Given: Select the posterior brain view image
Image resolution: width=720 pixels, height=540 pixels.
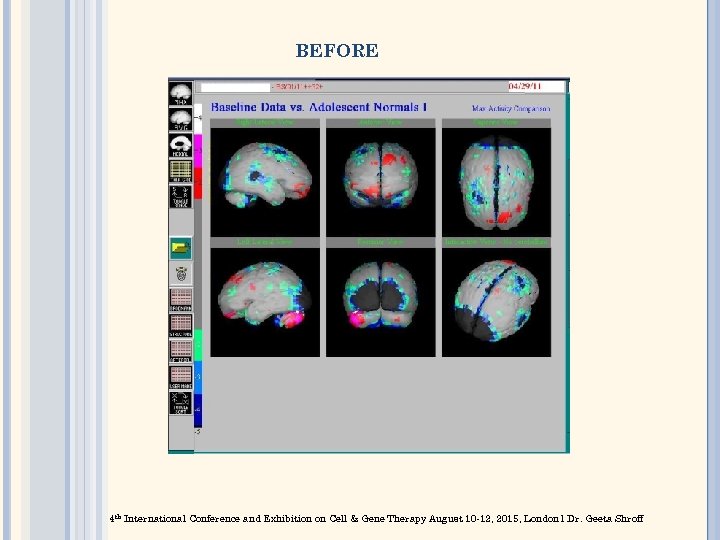Looking at the screenshot, I should click(381, 302).
